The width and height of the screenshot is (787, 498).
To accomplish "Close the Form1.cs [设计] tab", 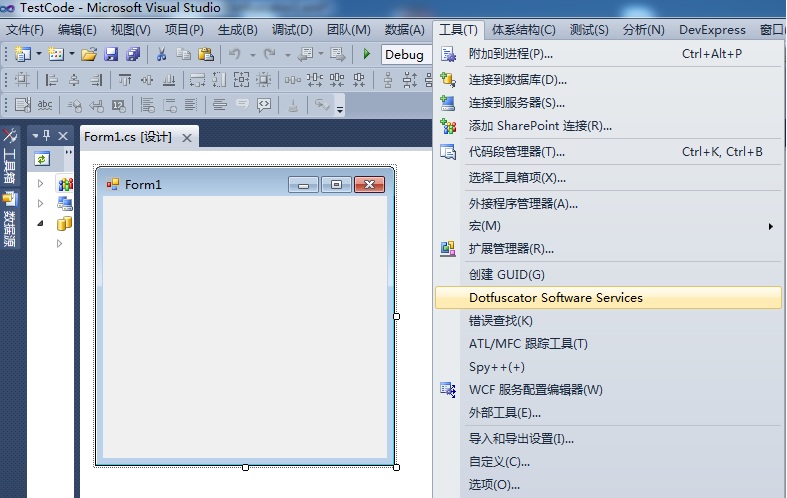I will (x=187, y=138).
